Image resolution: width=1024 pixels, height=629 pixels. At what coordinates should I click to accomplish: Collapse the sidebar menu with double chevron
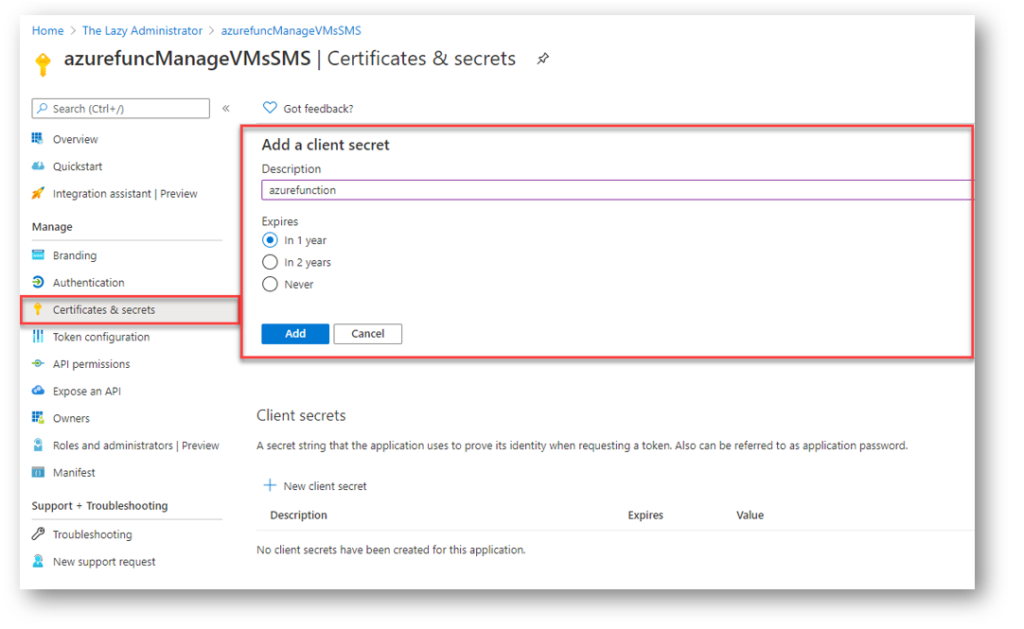pos(226,108)
